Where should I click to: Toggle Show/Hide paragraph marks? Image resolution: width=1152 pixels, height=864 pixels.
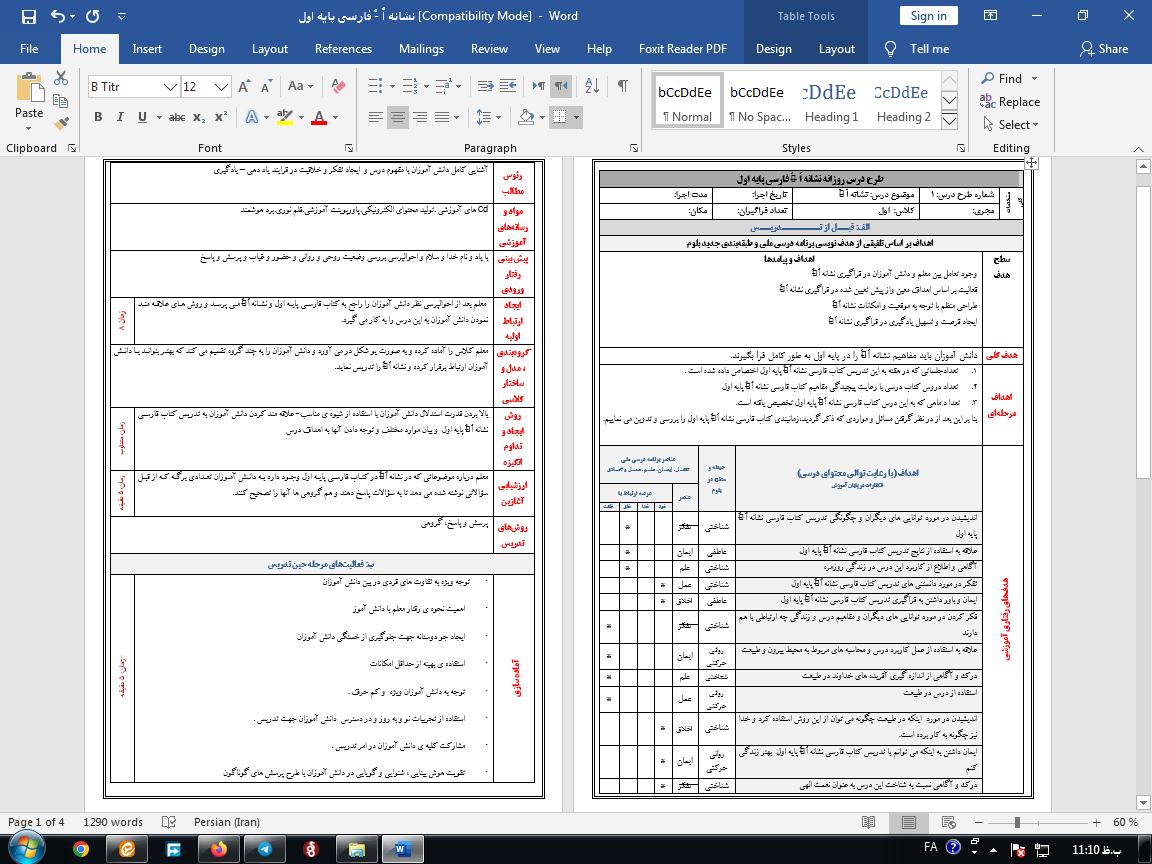click(623, 87)
